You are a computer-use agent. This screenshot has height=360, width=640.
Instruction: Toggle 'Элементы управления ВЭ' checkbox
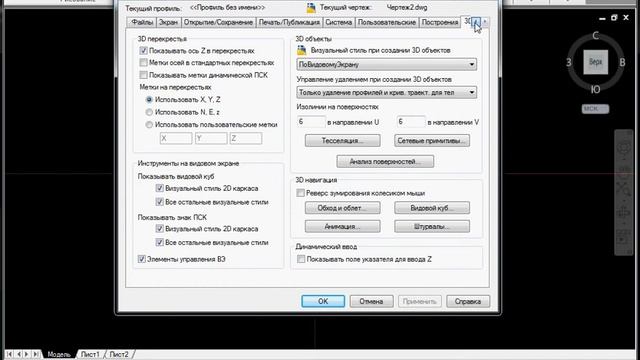coord(142,259)
